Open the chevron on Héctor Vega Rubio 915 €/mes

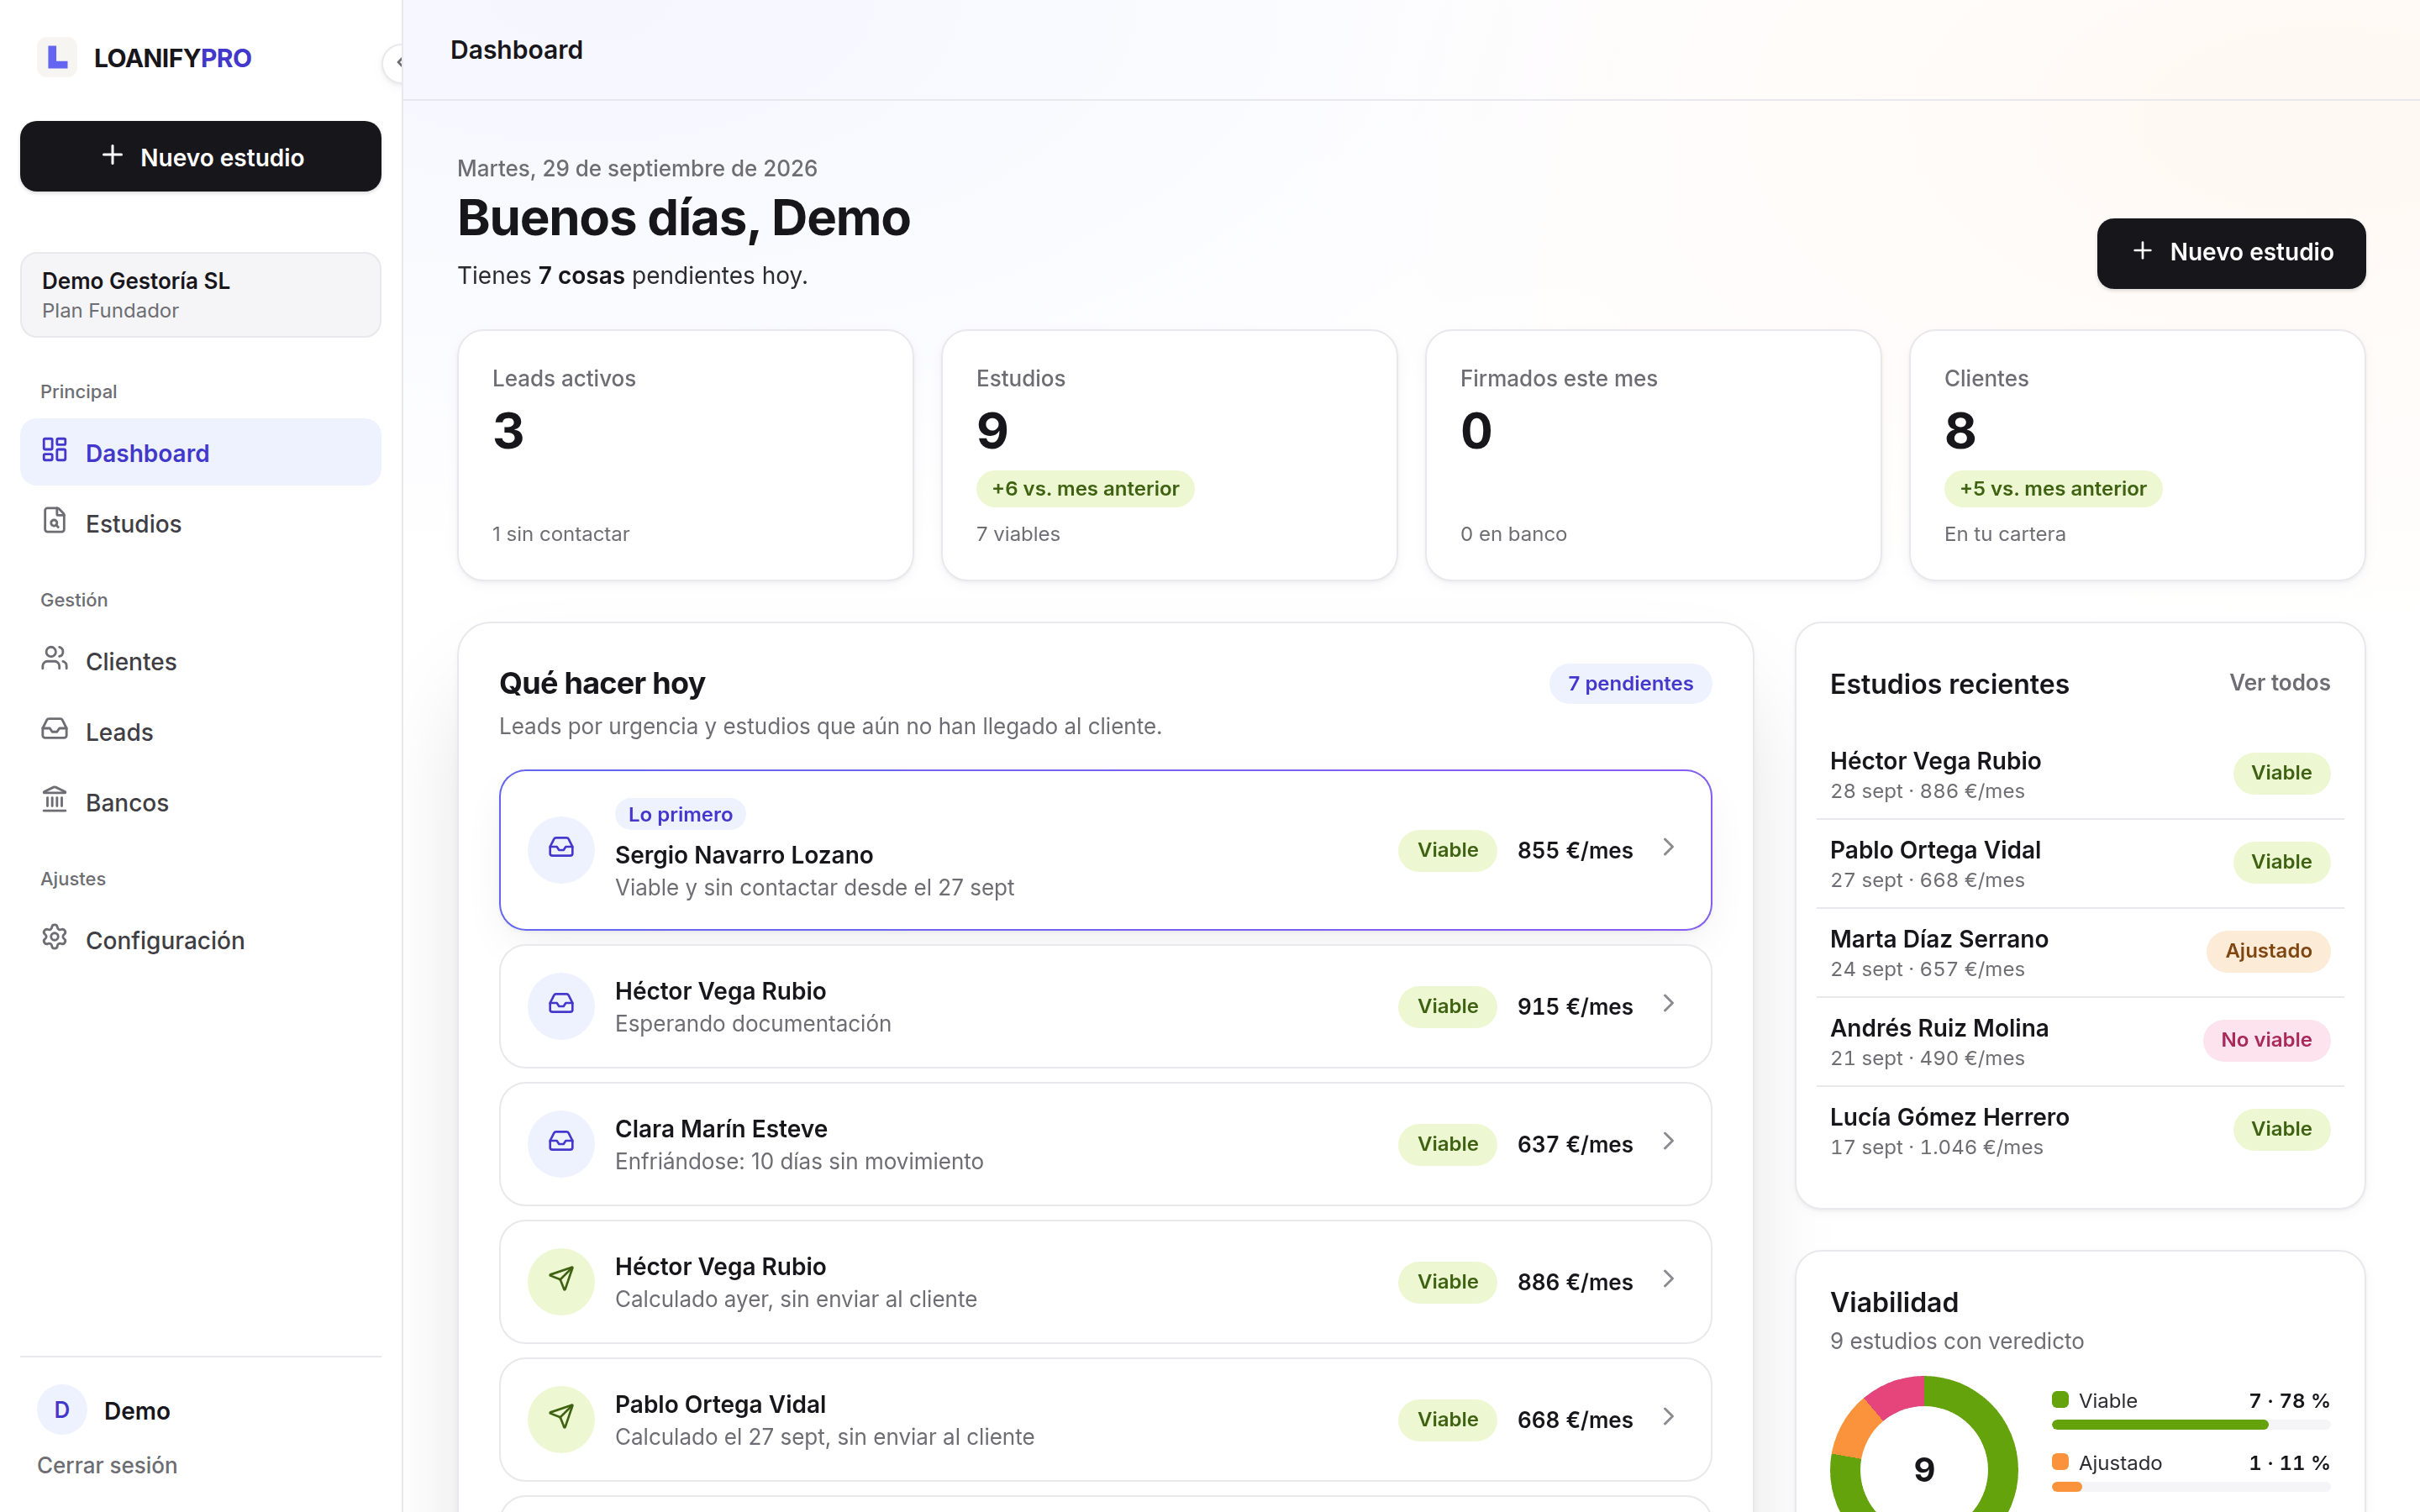coord(1668,1004)
